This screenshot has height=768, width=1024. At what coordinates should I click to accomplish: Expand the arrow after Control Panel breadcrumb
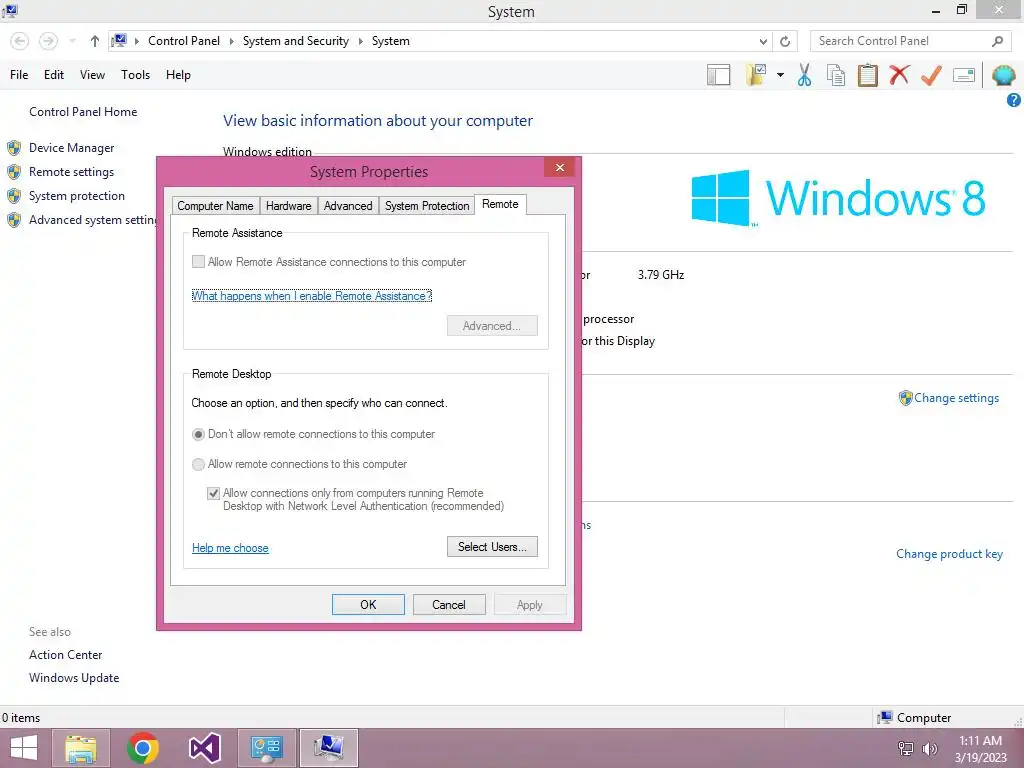tap(232, 41)
